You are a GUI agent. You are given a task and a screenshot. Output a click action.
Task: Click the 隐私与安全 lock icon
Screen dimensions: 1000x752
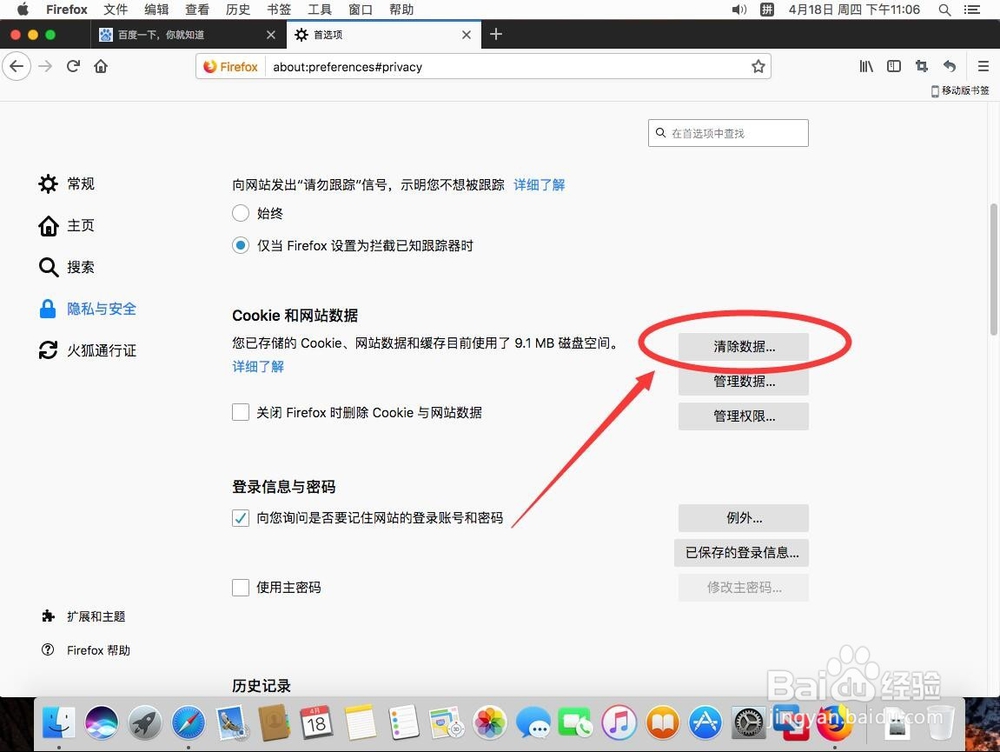(48, 309)
